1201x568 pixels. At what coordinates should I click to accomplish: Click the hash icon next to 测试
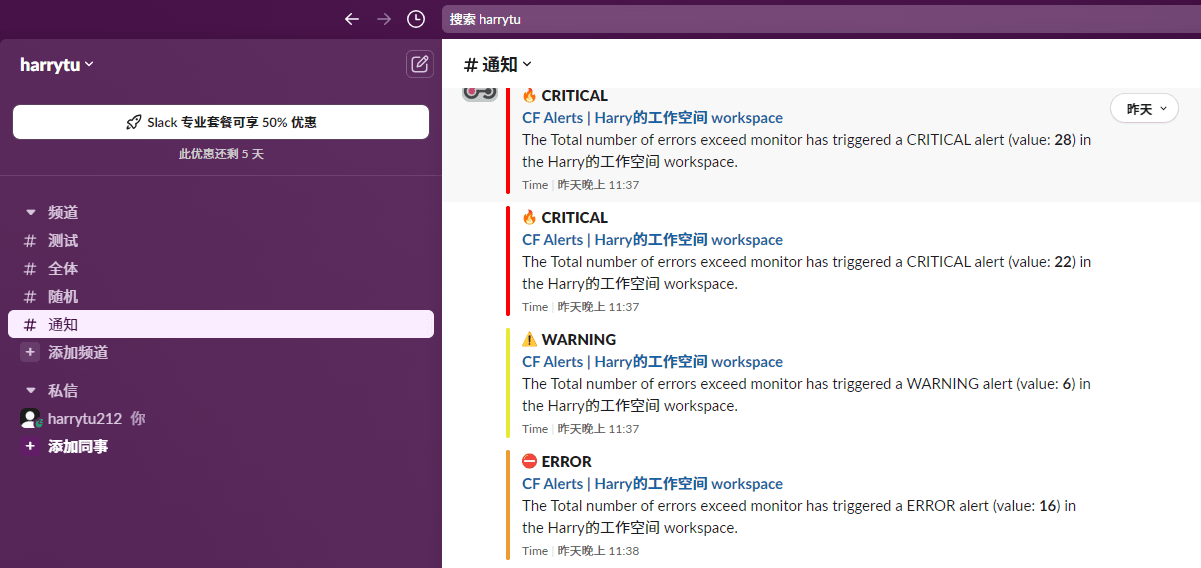click(x=30, y=241)
